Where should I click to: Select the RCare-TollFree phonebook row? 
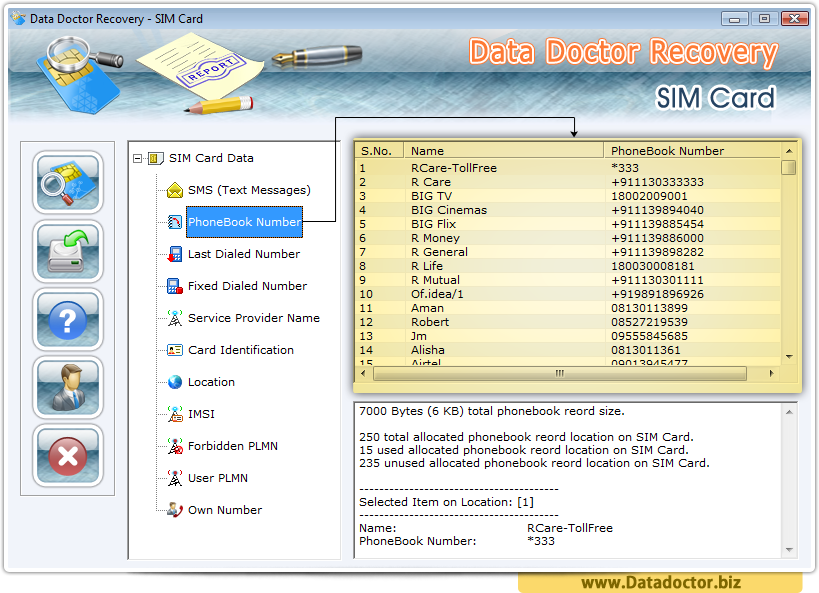pos(568,168)
